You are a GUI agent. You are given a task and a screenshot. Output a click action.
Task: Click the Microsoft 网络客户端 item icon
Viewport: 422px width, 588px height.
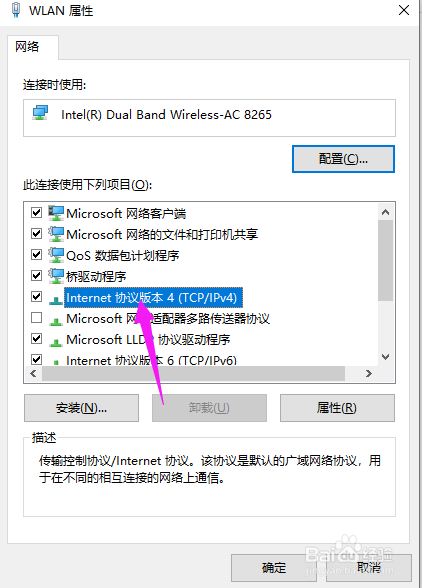[56, 213]
